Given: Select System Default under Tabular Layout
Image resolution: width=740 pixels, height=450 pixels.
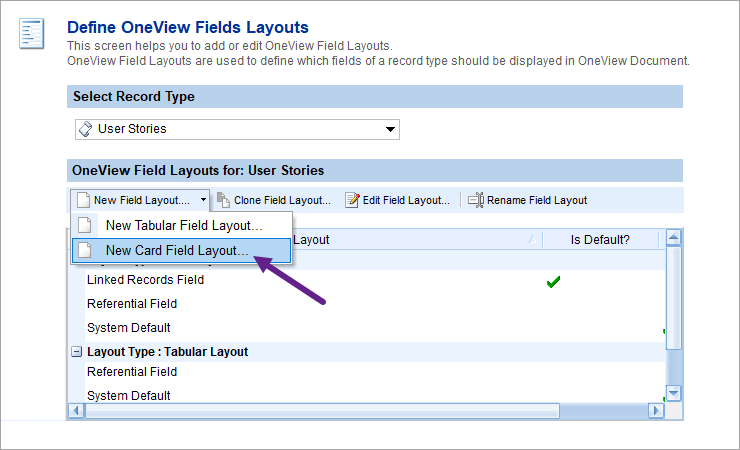Looking at the screenshot, I should [375, 395].
